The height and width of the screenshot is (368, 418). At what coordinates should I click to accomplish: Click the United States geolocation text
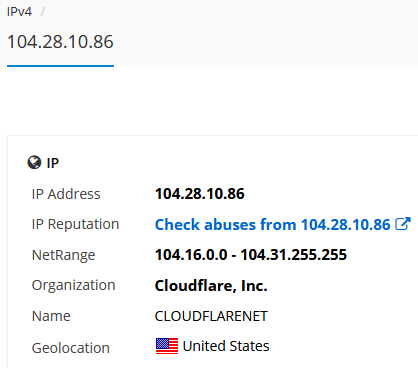click(226, 346)
